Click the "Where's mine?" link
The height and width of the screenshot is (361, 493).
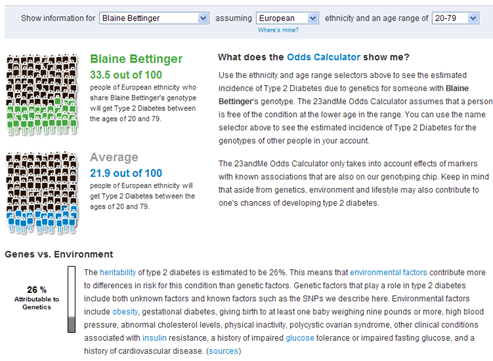[x=278, y=30]
